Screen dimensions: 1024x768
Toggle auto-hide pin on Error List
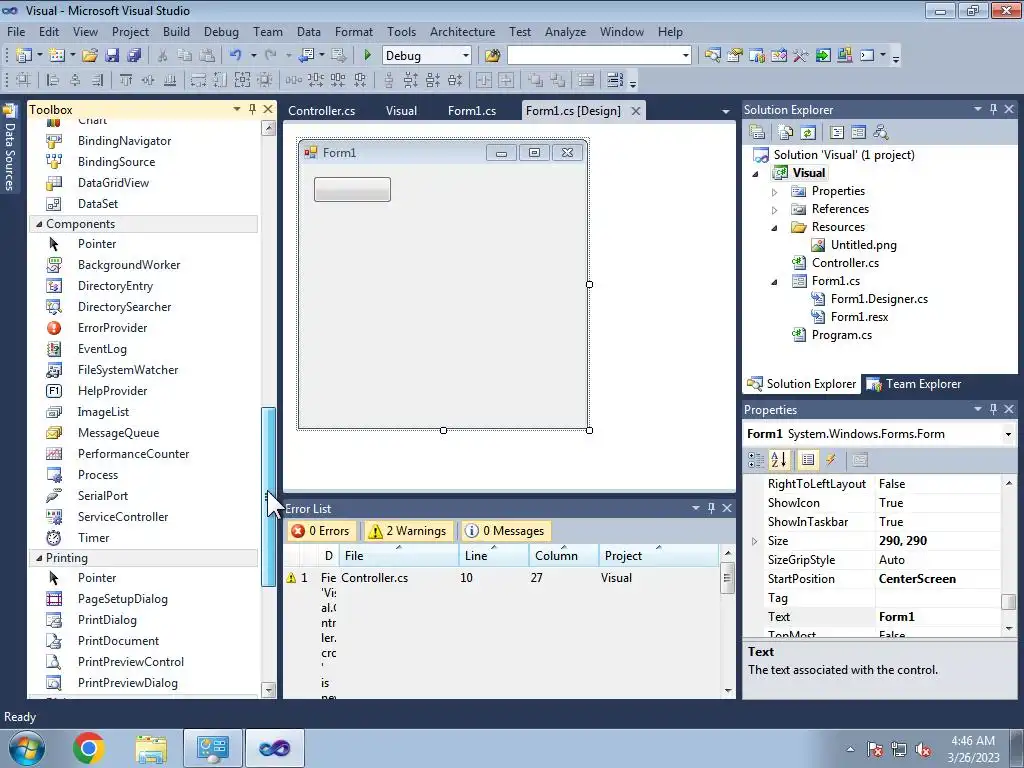click(x=711, y=507)
